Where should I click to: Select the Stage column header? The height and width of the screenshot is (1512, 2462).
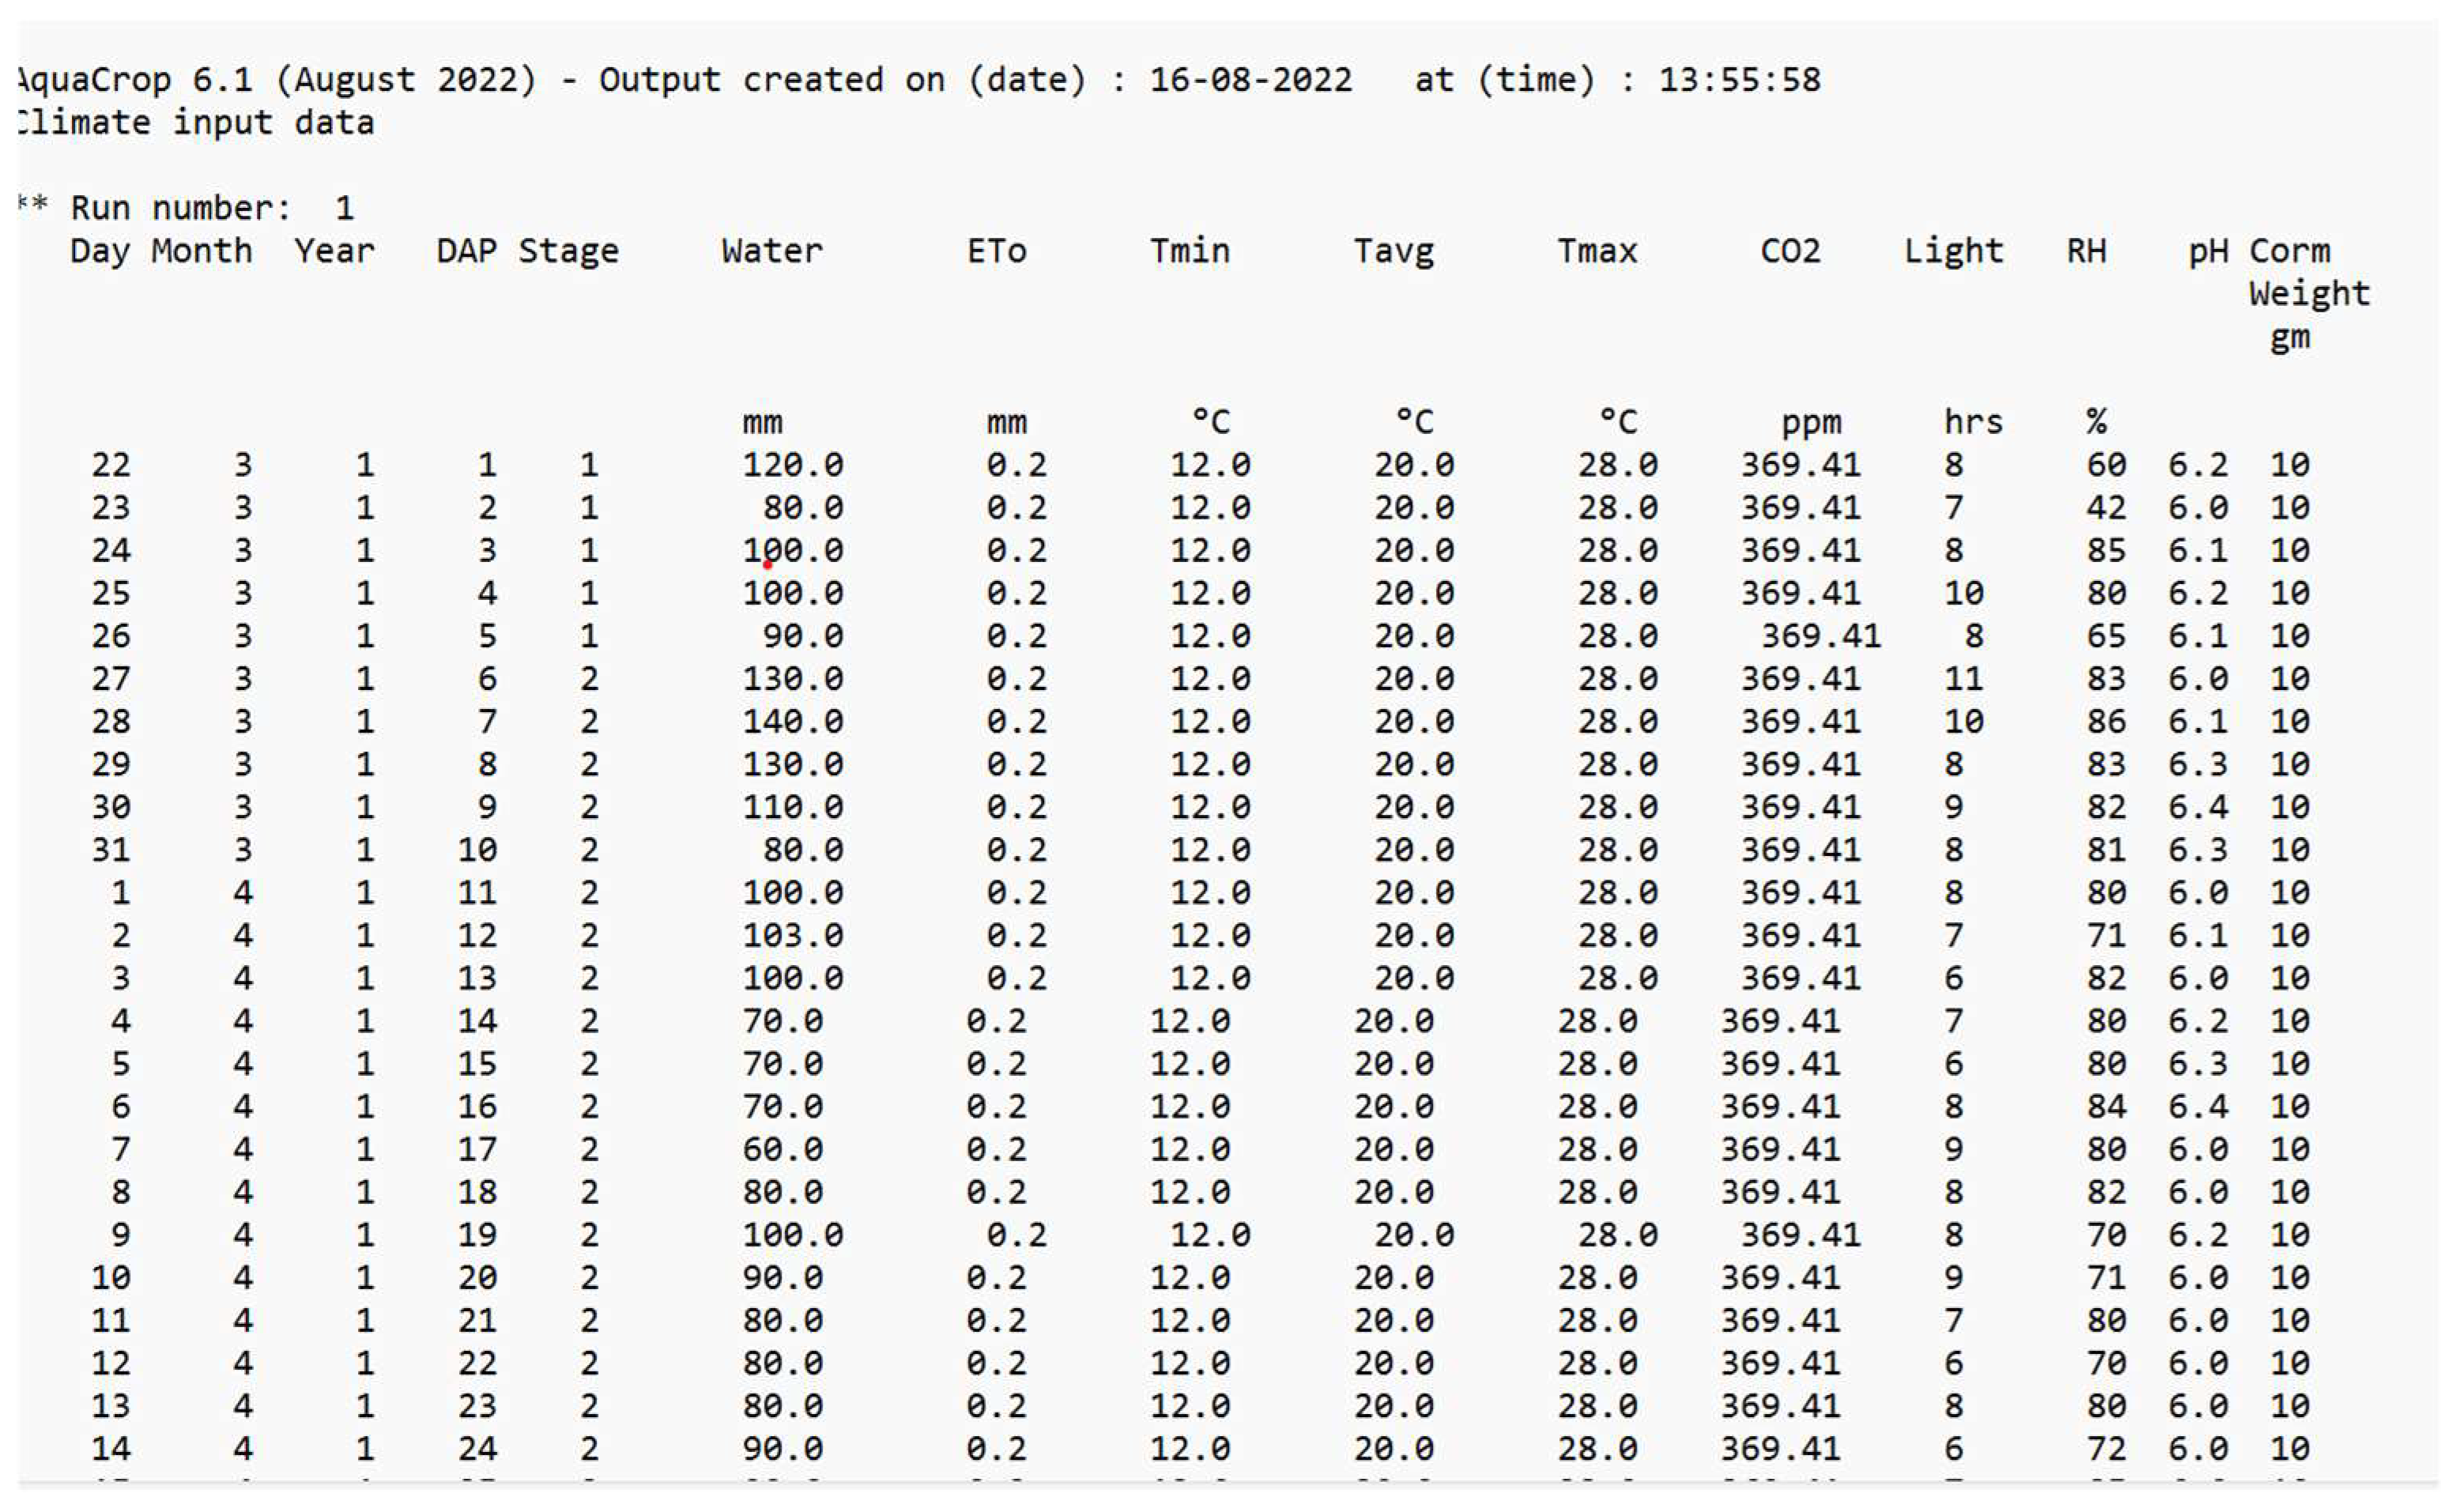[568, 251]
